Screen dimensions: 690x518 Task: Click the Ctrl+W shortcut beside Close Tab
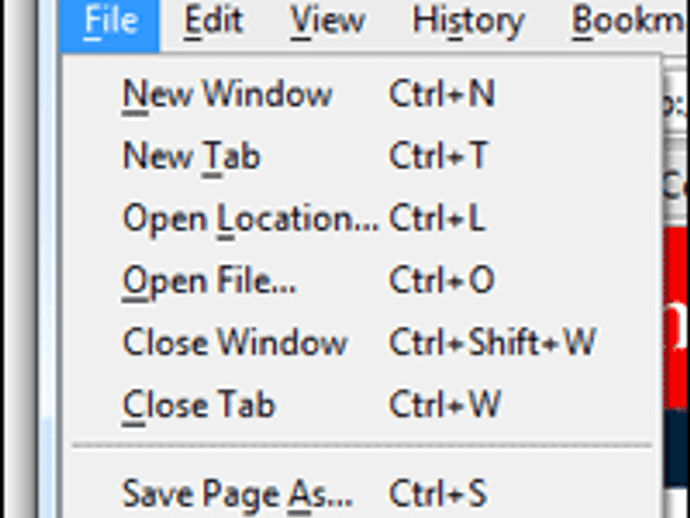pyautogui.click(x=445, y=405)
